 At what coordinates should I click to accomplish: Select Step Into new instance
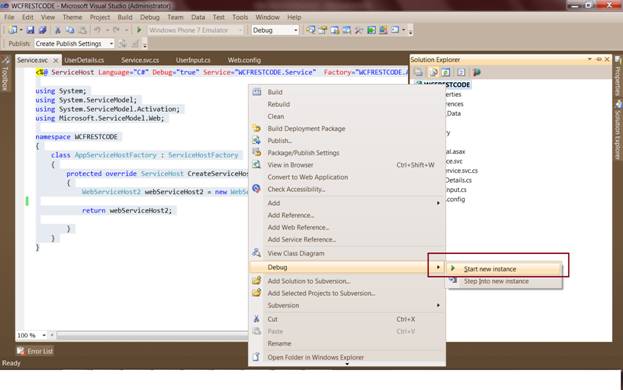pos(505,281)
